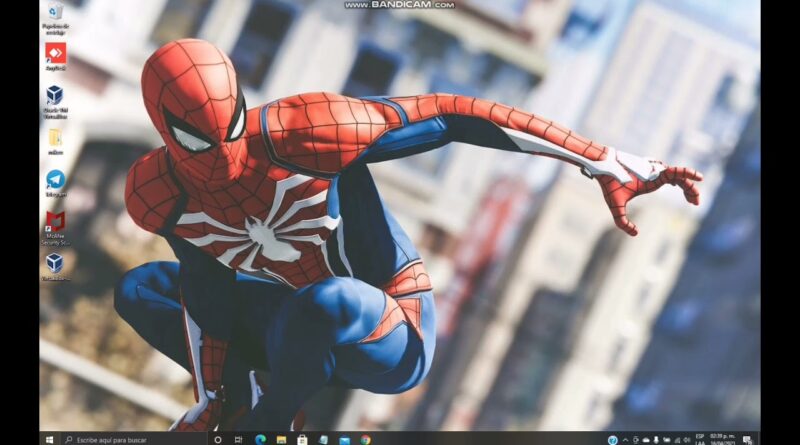Launch Microsoft Edge from the taskbar
Image resolution: width=800 pixels, height=445 pixels.
point(260,439)
